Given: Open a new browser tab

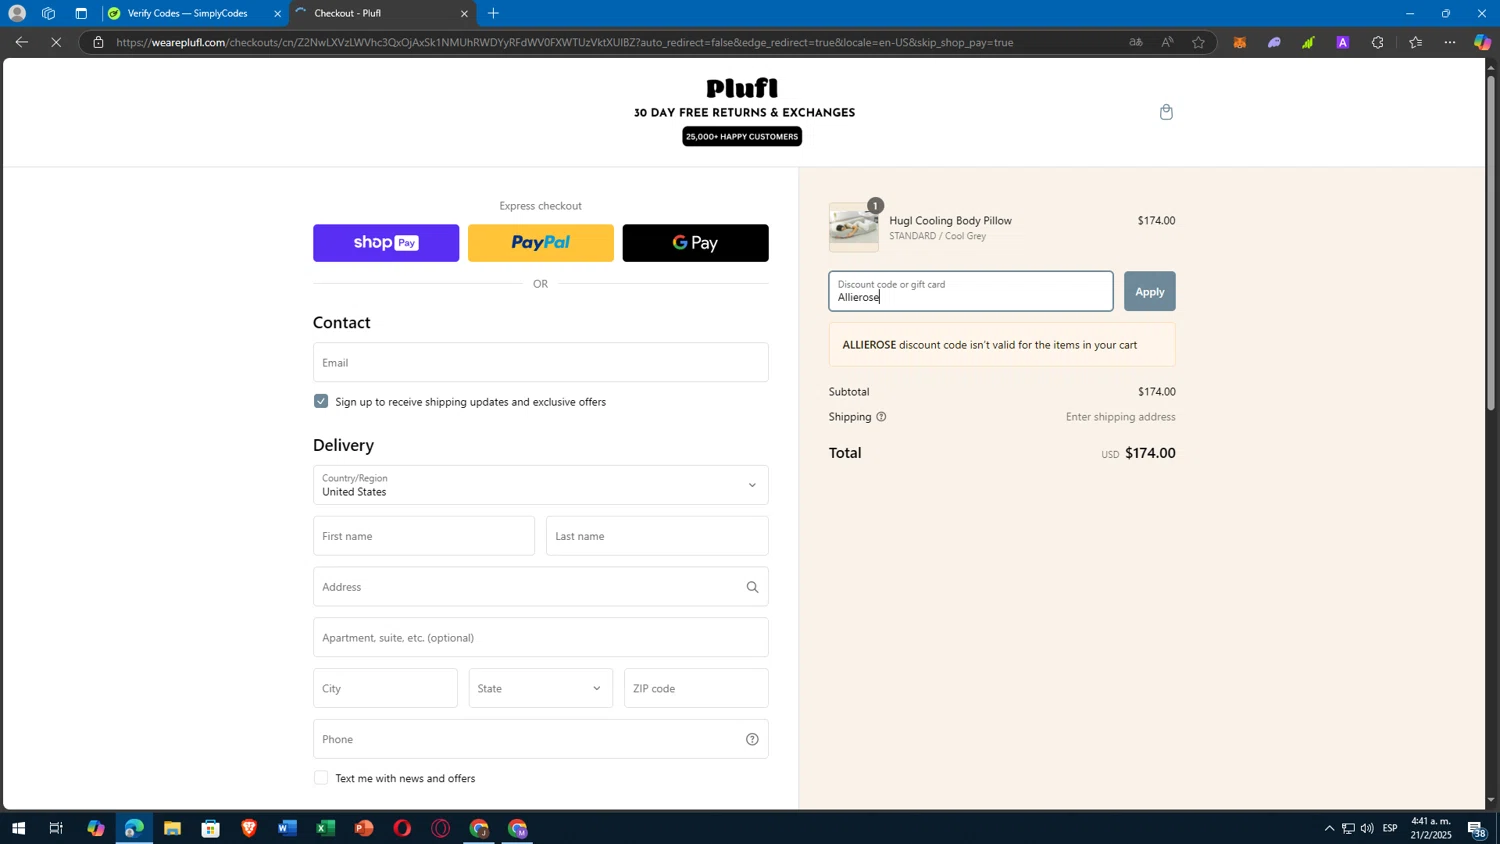Looking at the screenshot, I should pyautogui.click(x=493, y=13).
